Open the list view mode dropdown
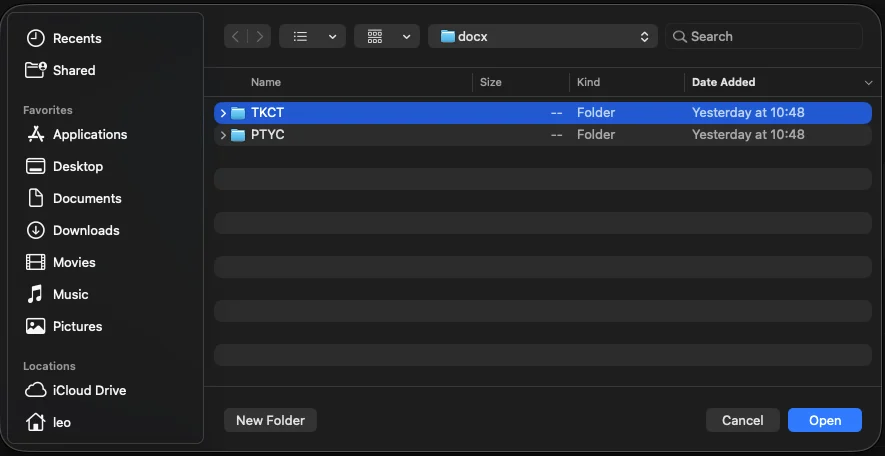Image resolution: width=885 pixels, height=456 pixels. [313, 37]
